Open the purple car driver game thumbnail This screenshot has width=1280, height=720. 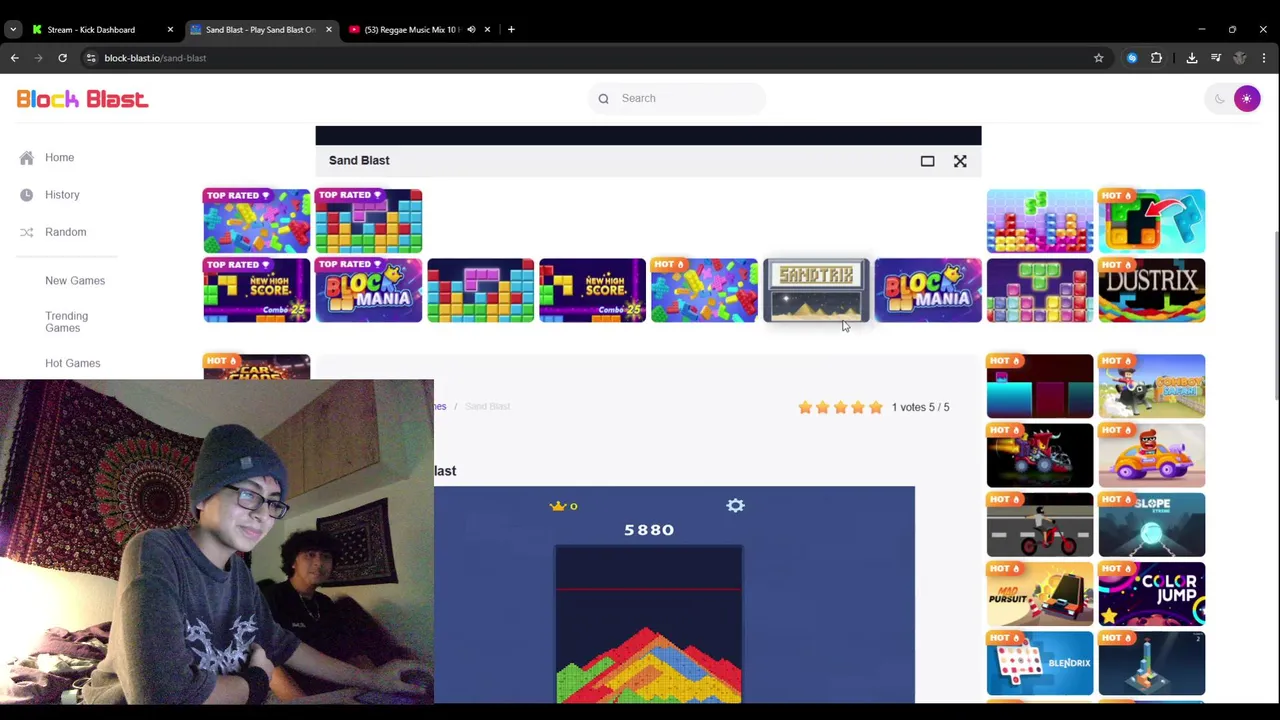[1151, 455]
